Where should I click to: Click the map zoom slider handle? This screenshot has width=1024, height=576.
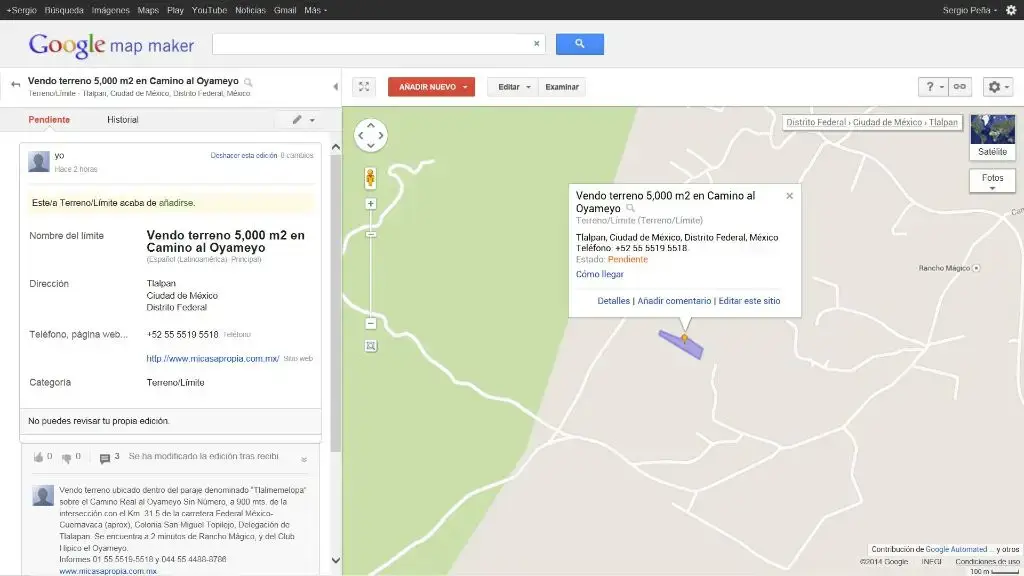pos(370,234)
